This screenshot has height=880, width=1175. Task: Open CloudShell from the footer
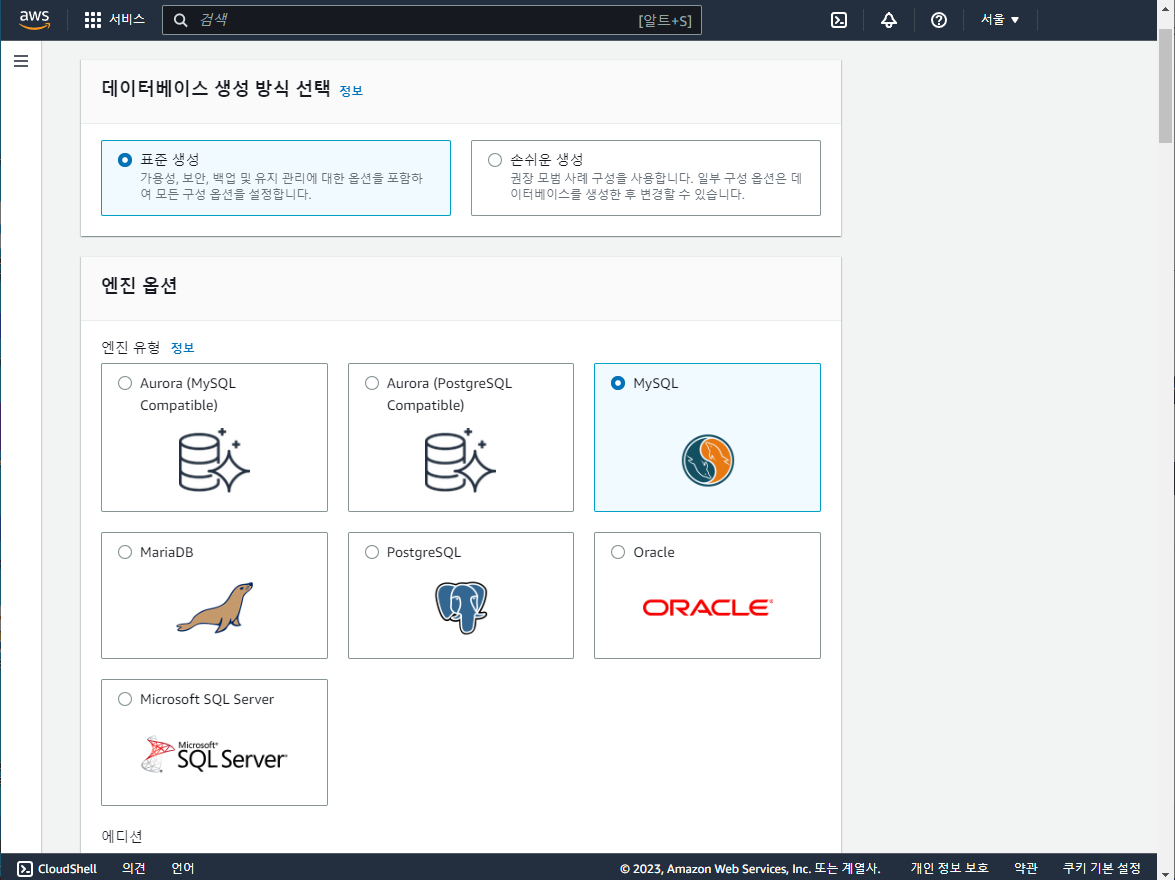point(57,869)
